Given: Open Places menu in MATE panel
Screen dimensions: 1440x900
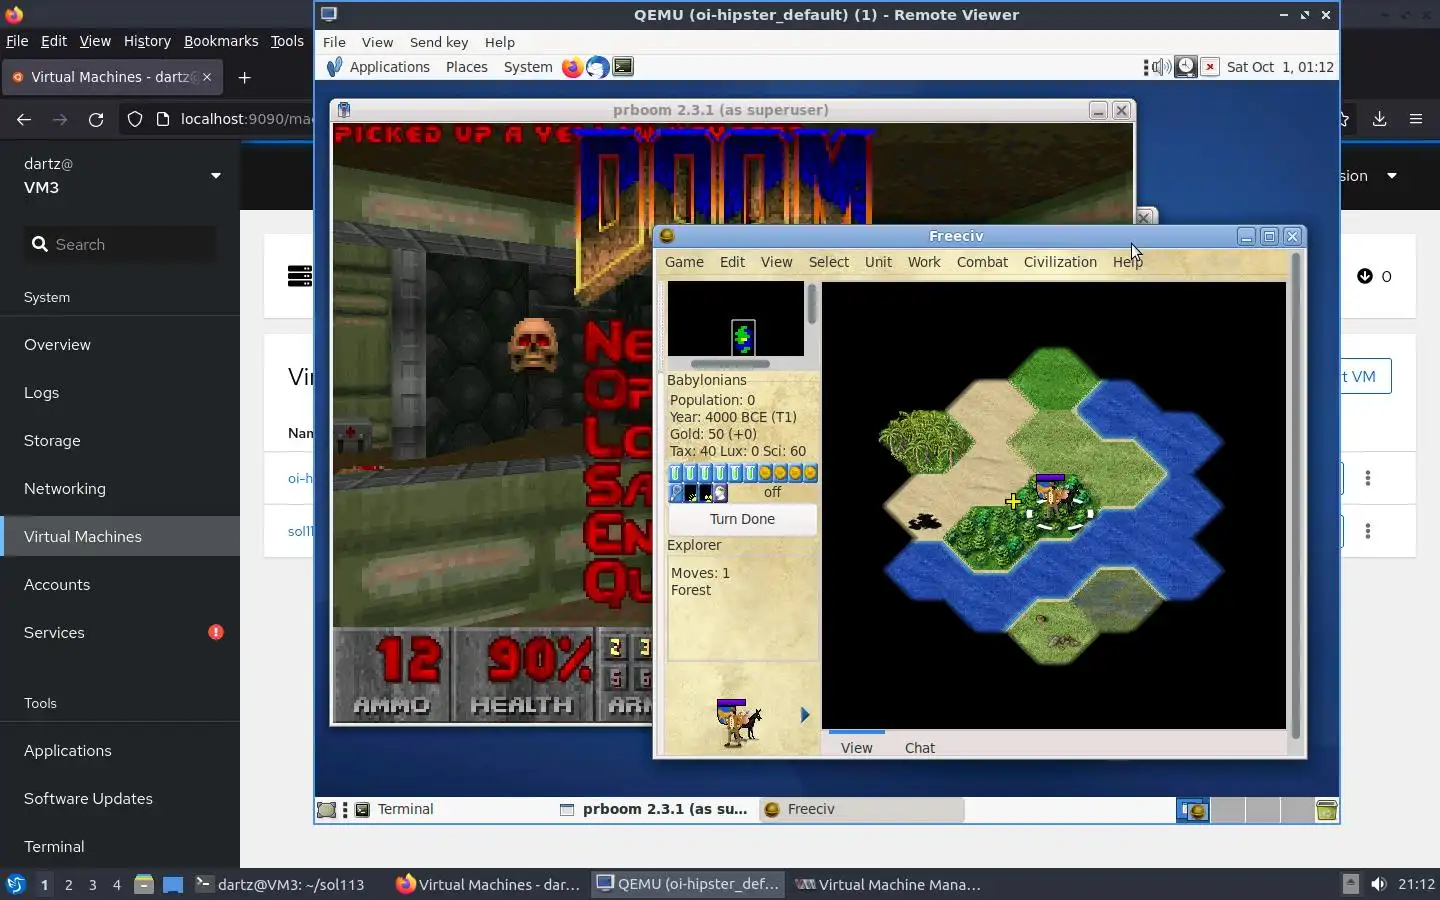Looking at the screenshot, I should [467, 67].
